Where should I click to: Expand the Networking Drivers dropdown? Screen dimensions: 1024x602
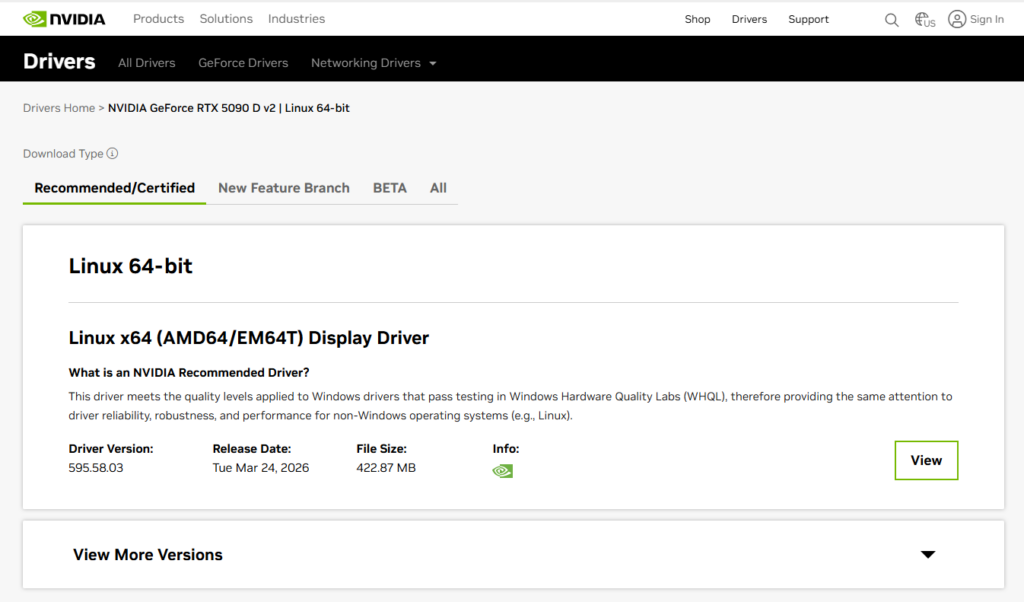(373, 63)
